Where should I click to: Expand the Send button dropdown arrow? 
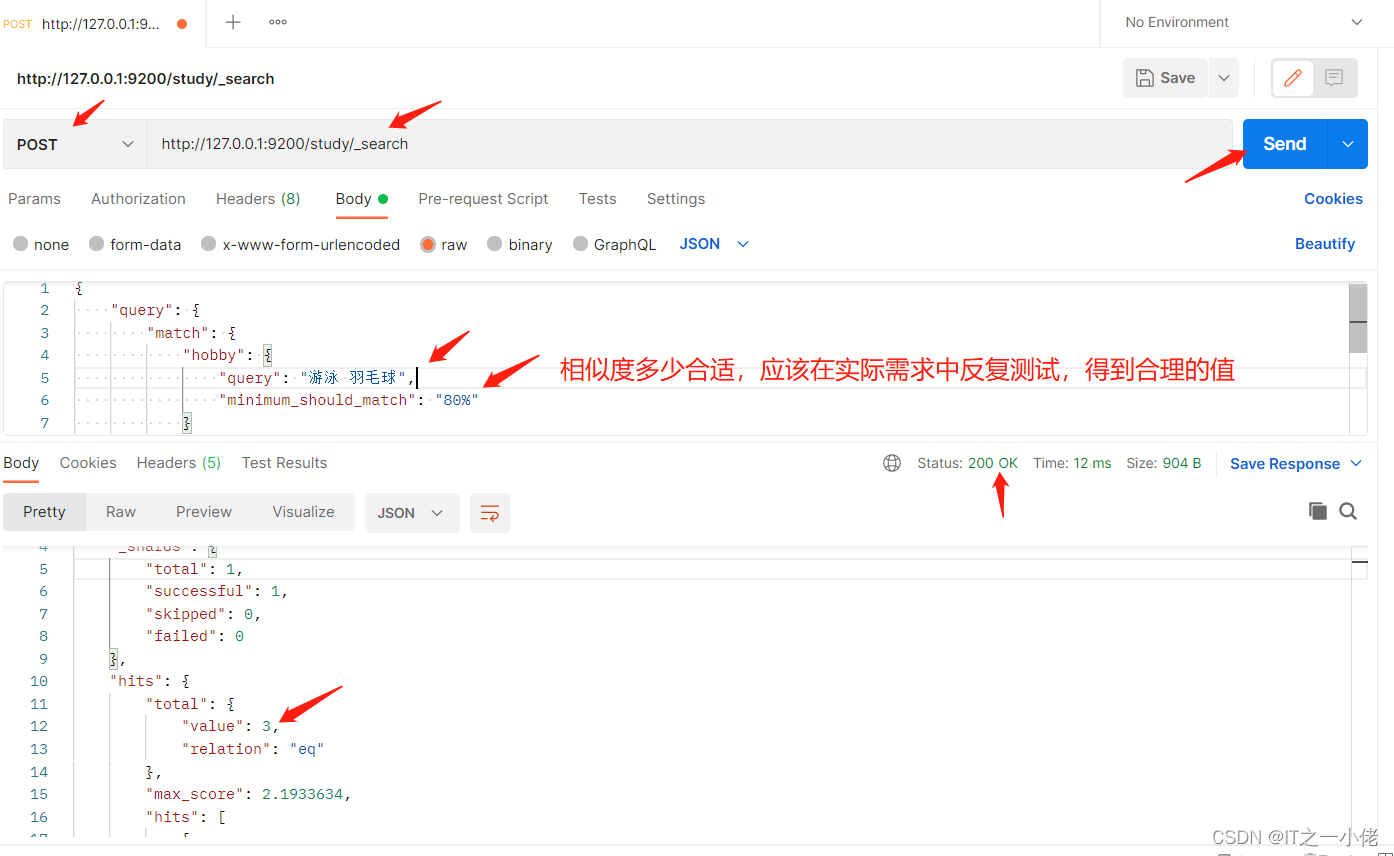pyautogui.click(x=1348, y=144)
